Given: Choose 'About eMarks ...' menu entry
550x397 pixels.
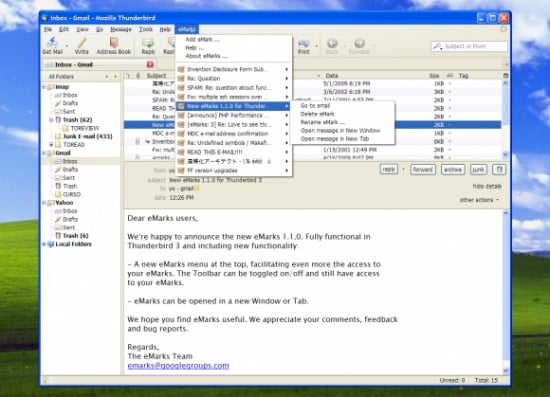Looking at the screenshot, I should 206,56.
